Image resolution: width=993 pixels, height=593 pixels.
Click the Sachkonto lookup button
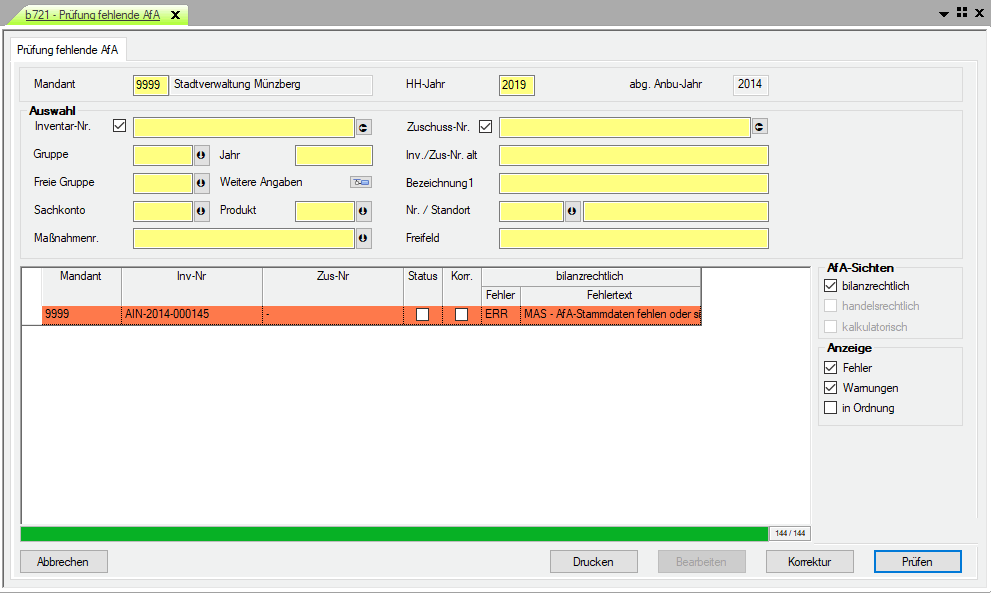point(201,211)
